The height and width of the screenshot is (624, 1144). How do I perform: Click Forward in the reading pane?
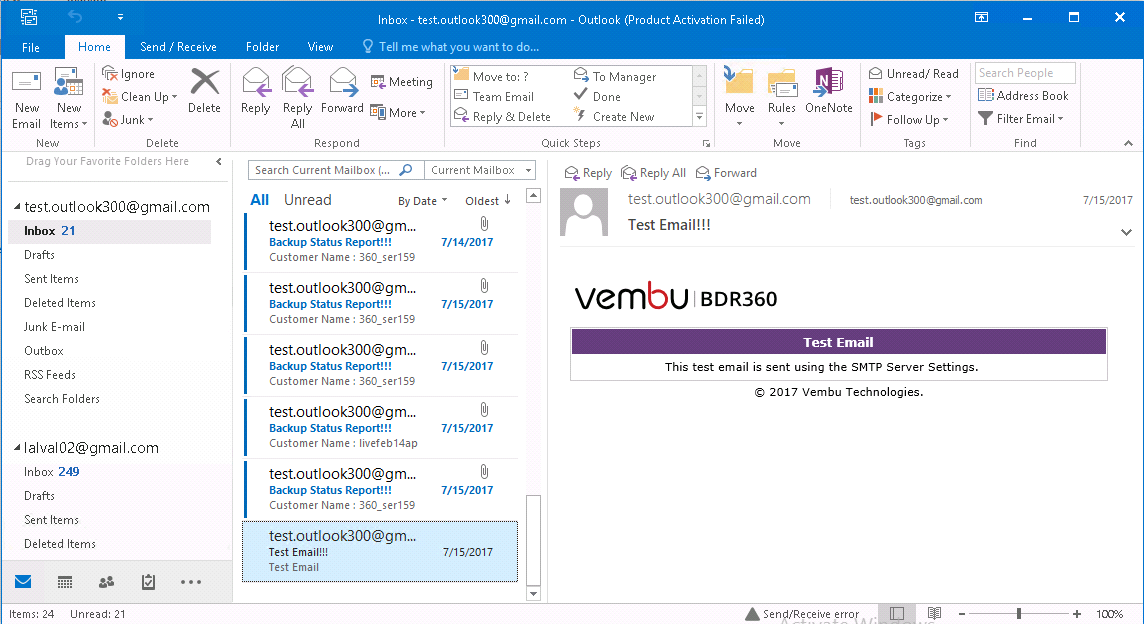tap(726, 173)
